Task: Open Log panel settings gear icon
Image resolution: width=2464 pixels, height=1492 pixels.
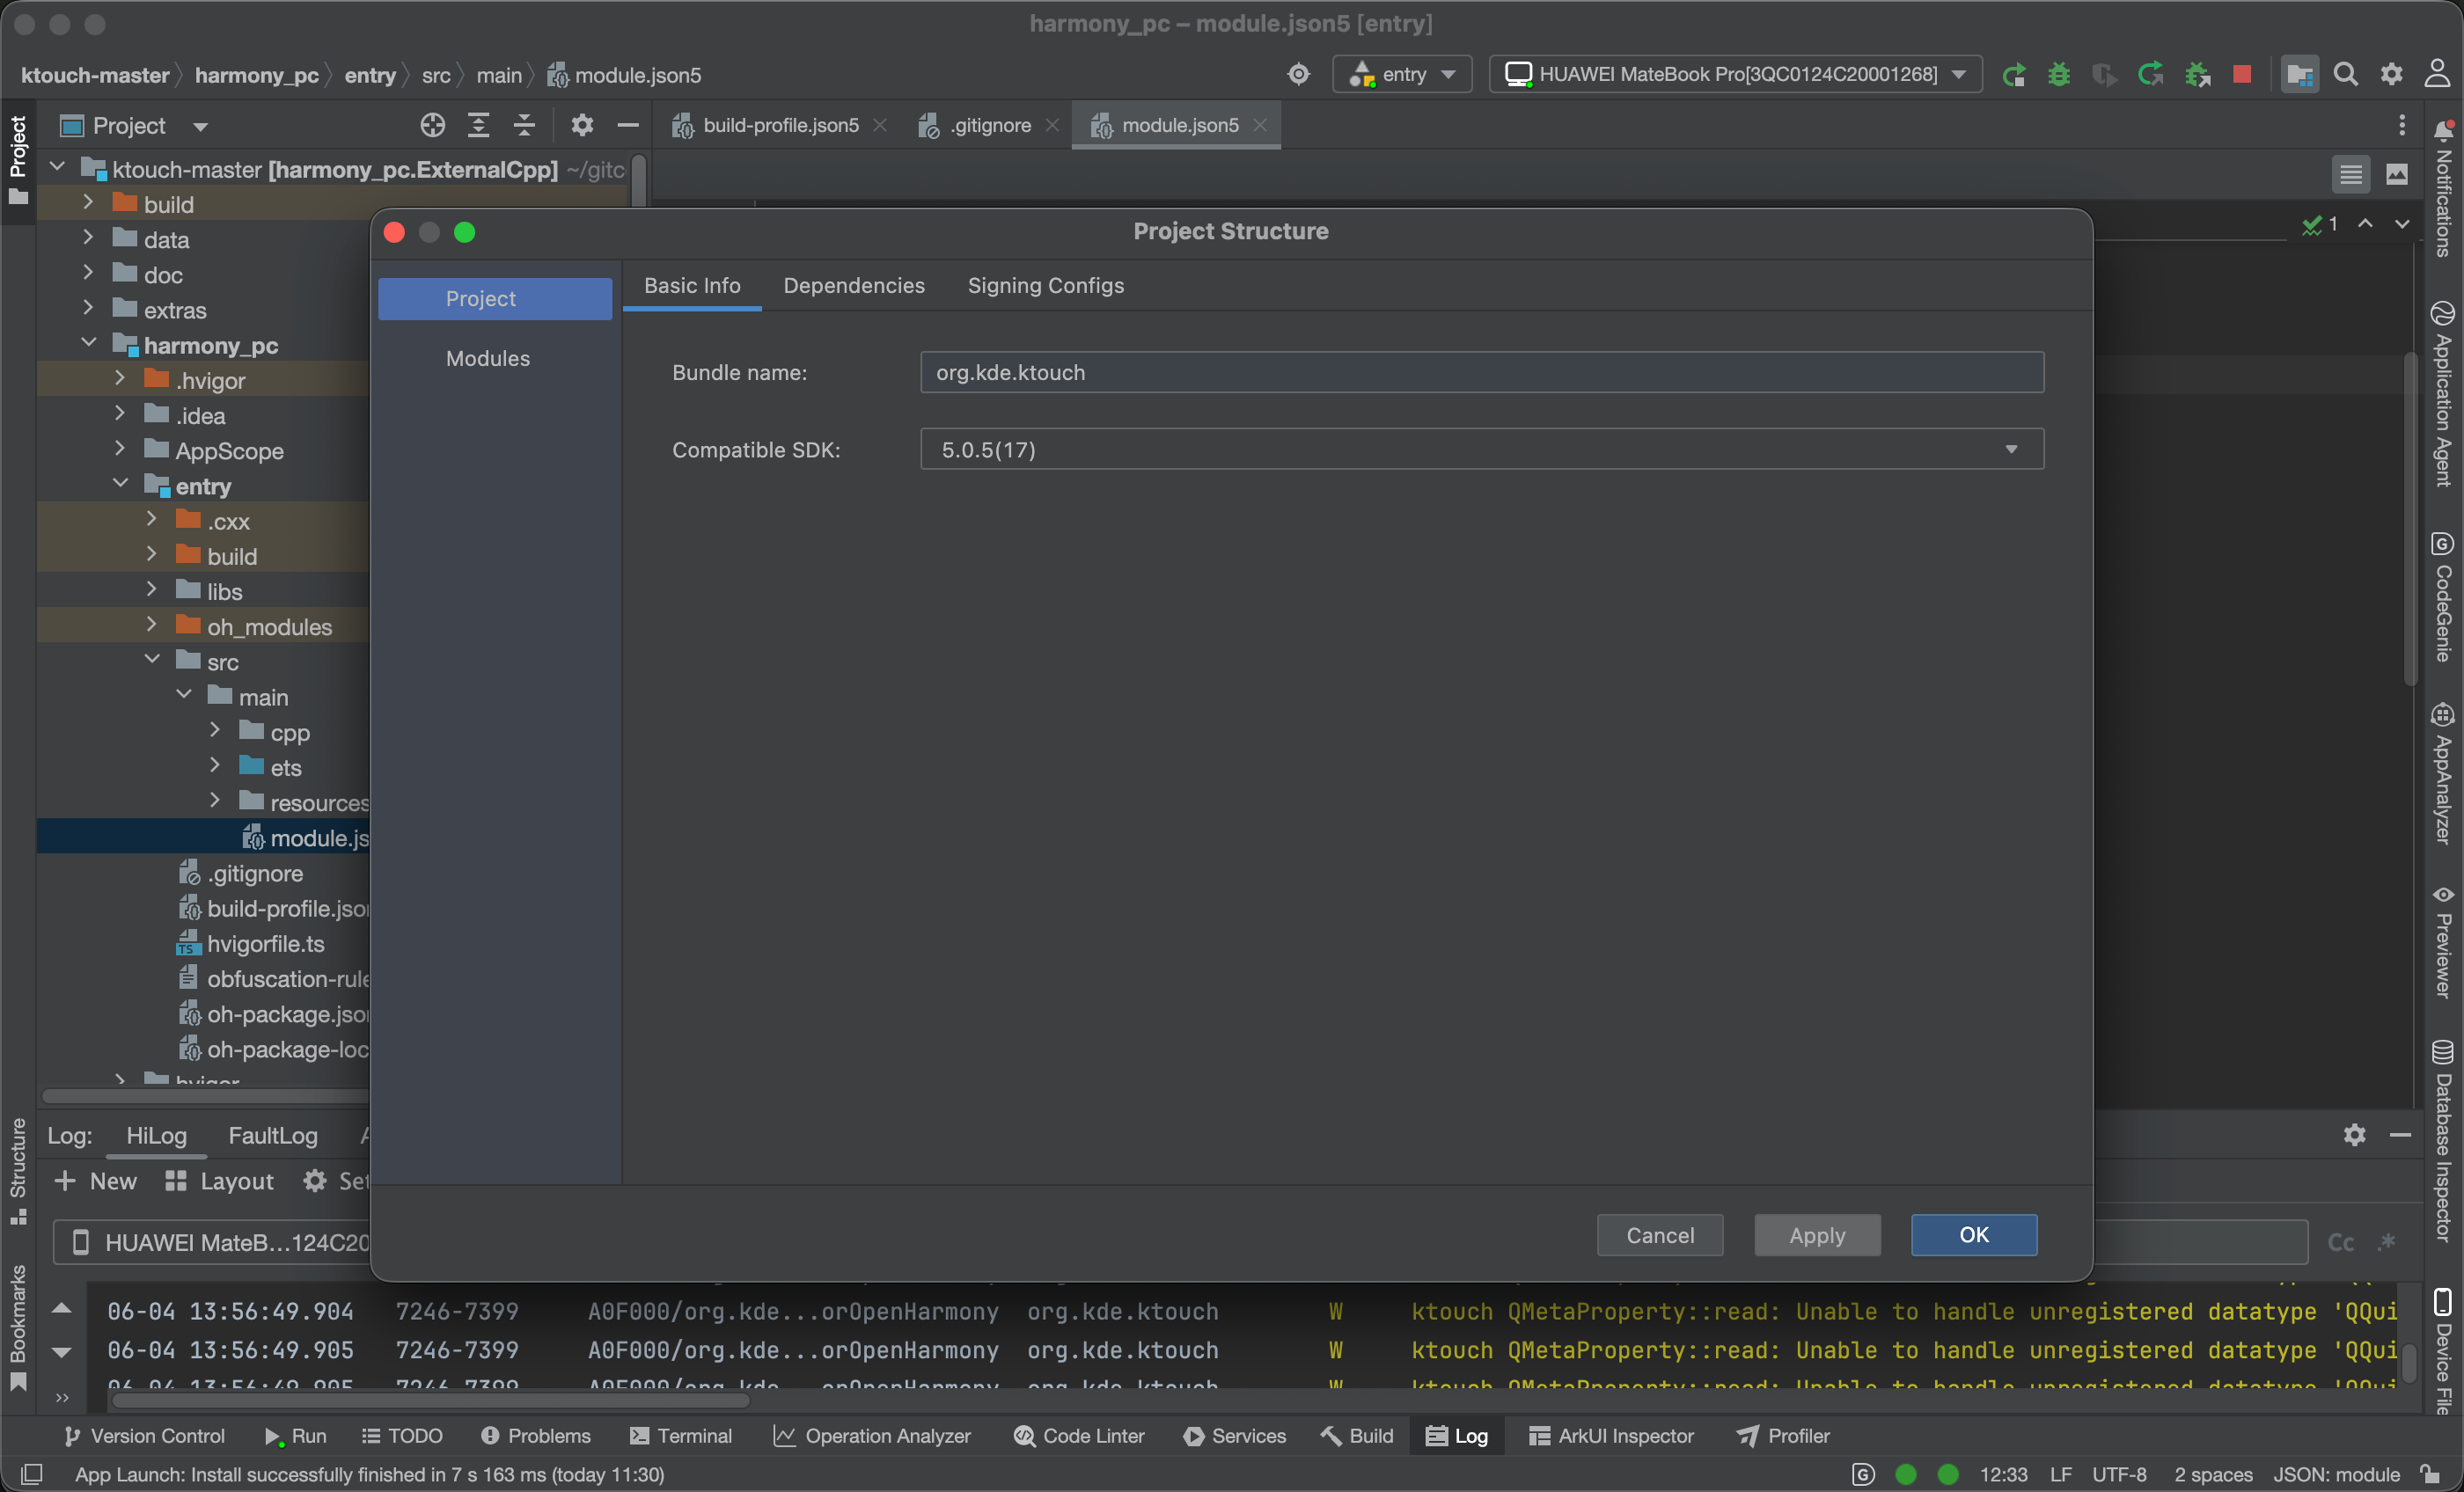Action: 2354,1135
